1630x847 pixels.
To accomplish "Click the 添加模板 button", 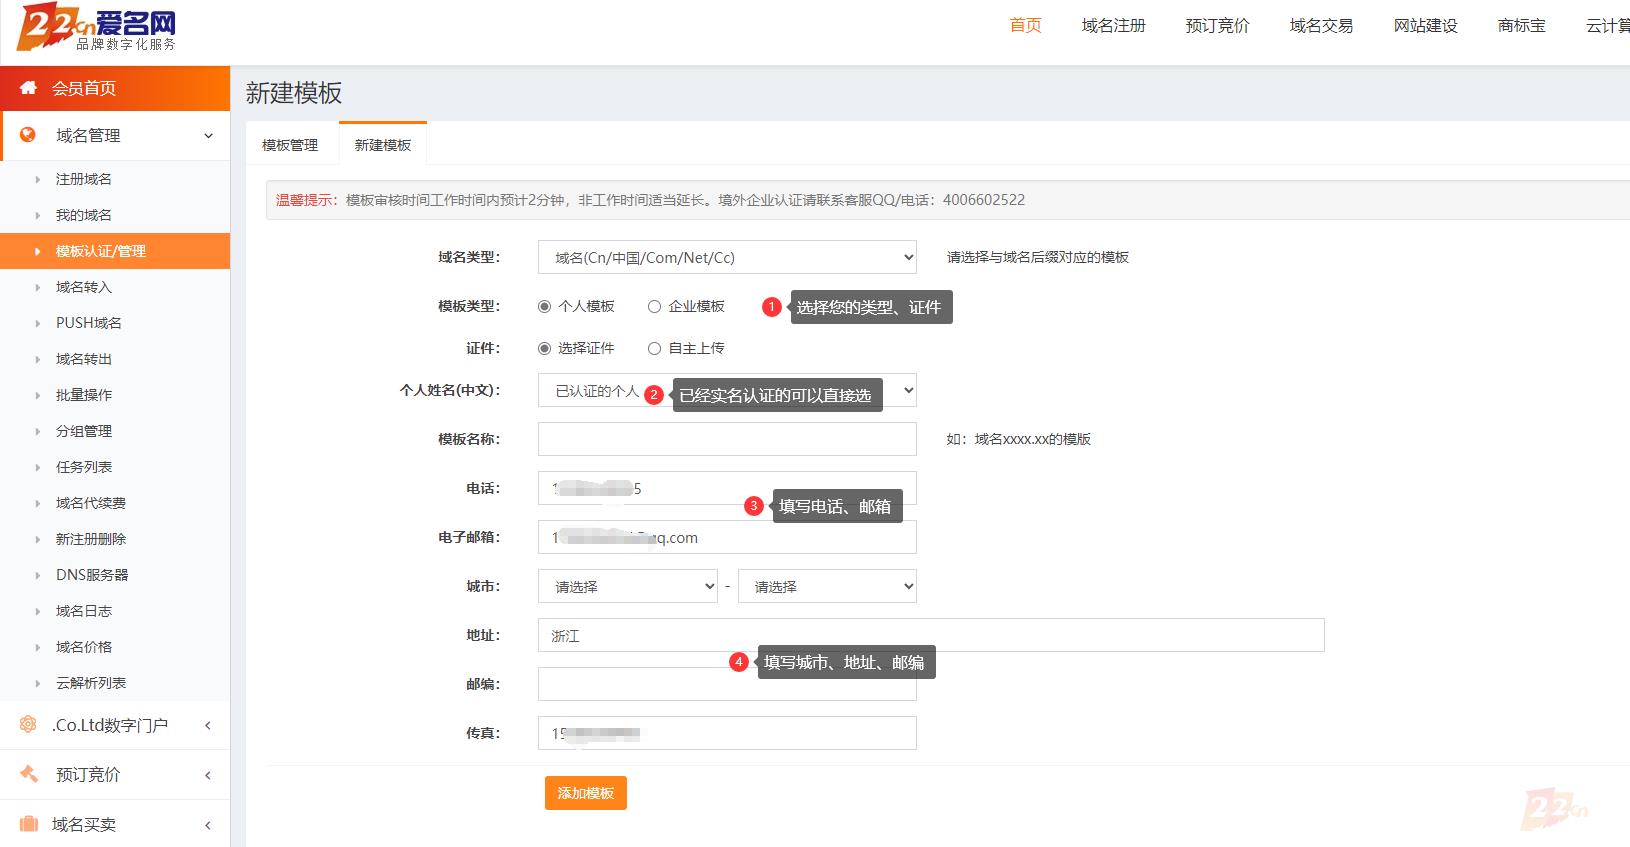I will [x=585, y=793].
